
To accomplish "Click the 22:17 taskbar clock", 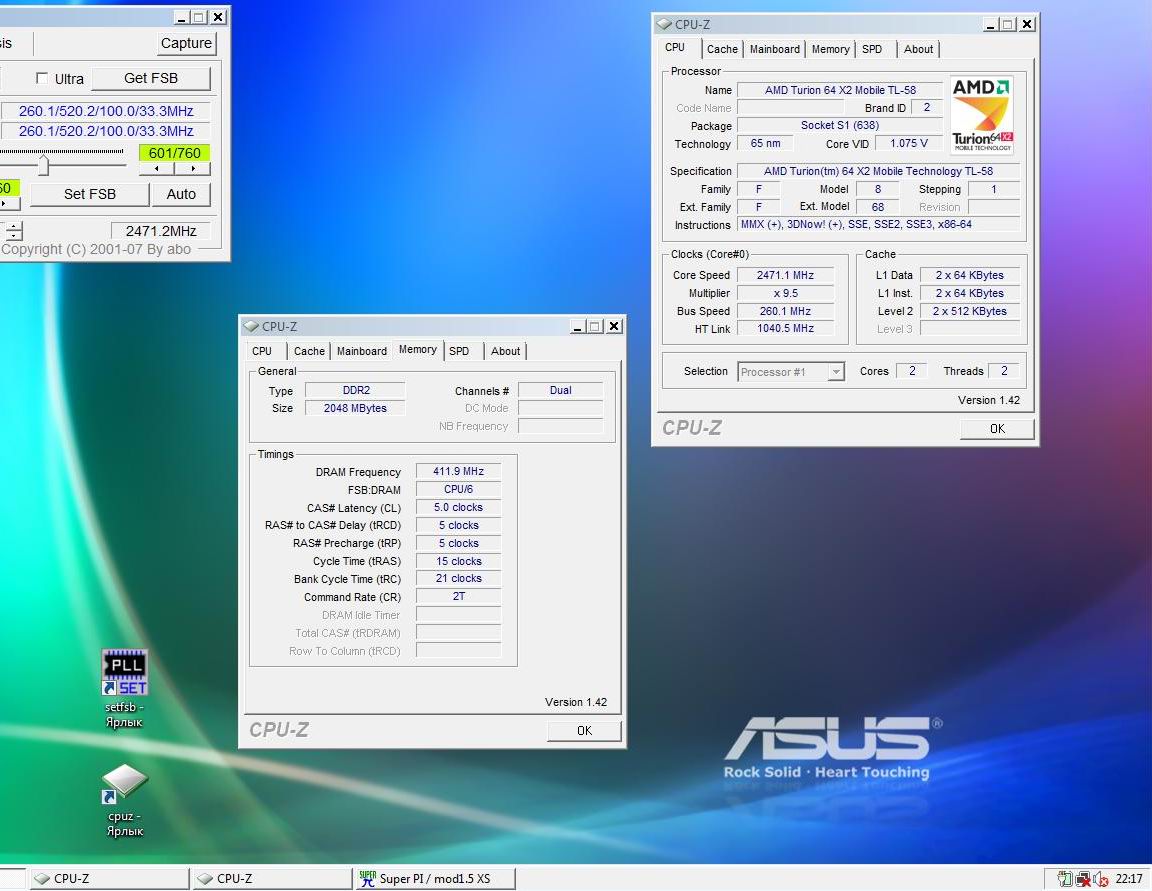I will click(x=1129, y=879).
